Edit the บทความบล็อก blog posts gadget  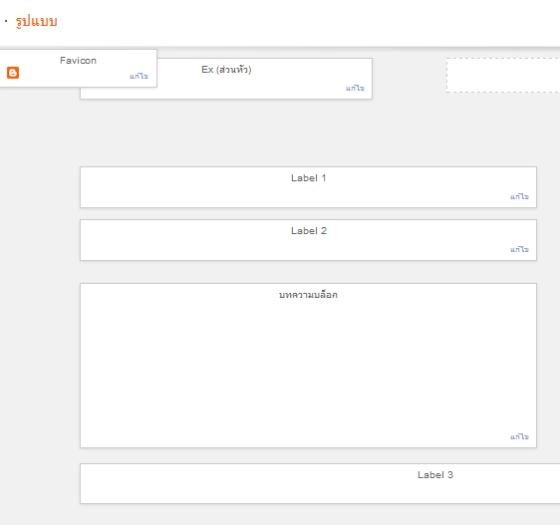519,436
